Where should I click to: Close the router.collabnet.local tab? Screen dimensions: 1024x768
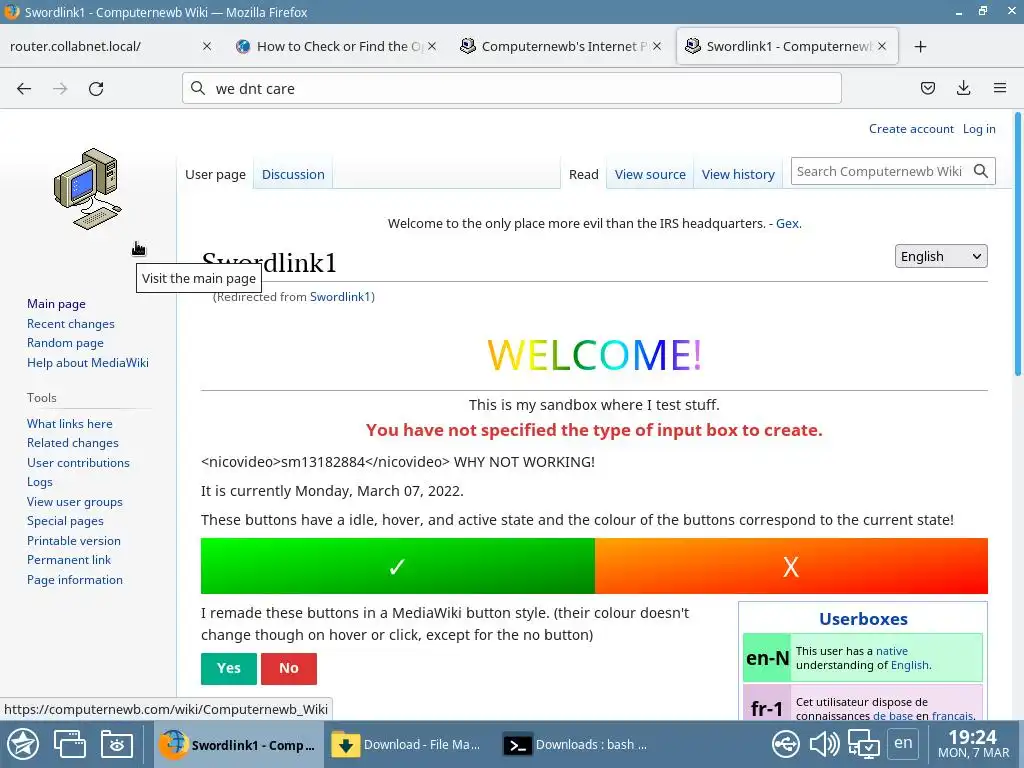tap(206, 46)
